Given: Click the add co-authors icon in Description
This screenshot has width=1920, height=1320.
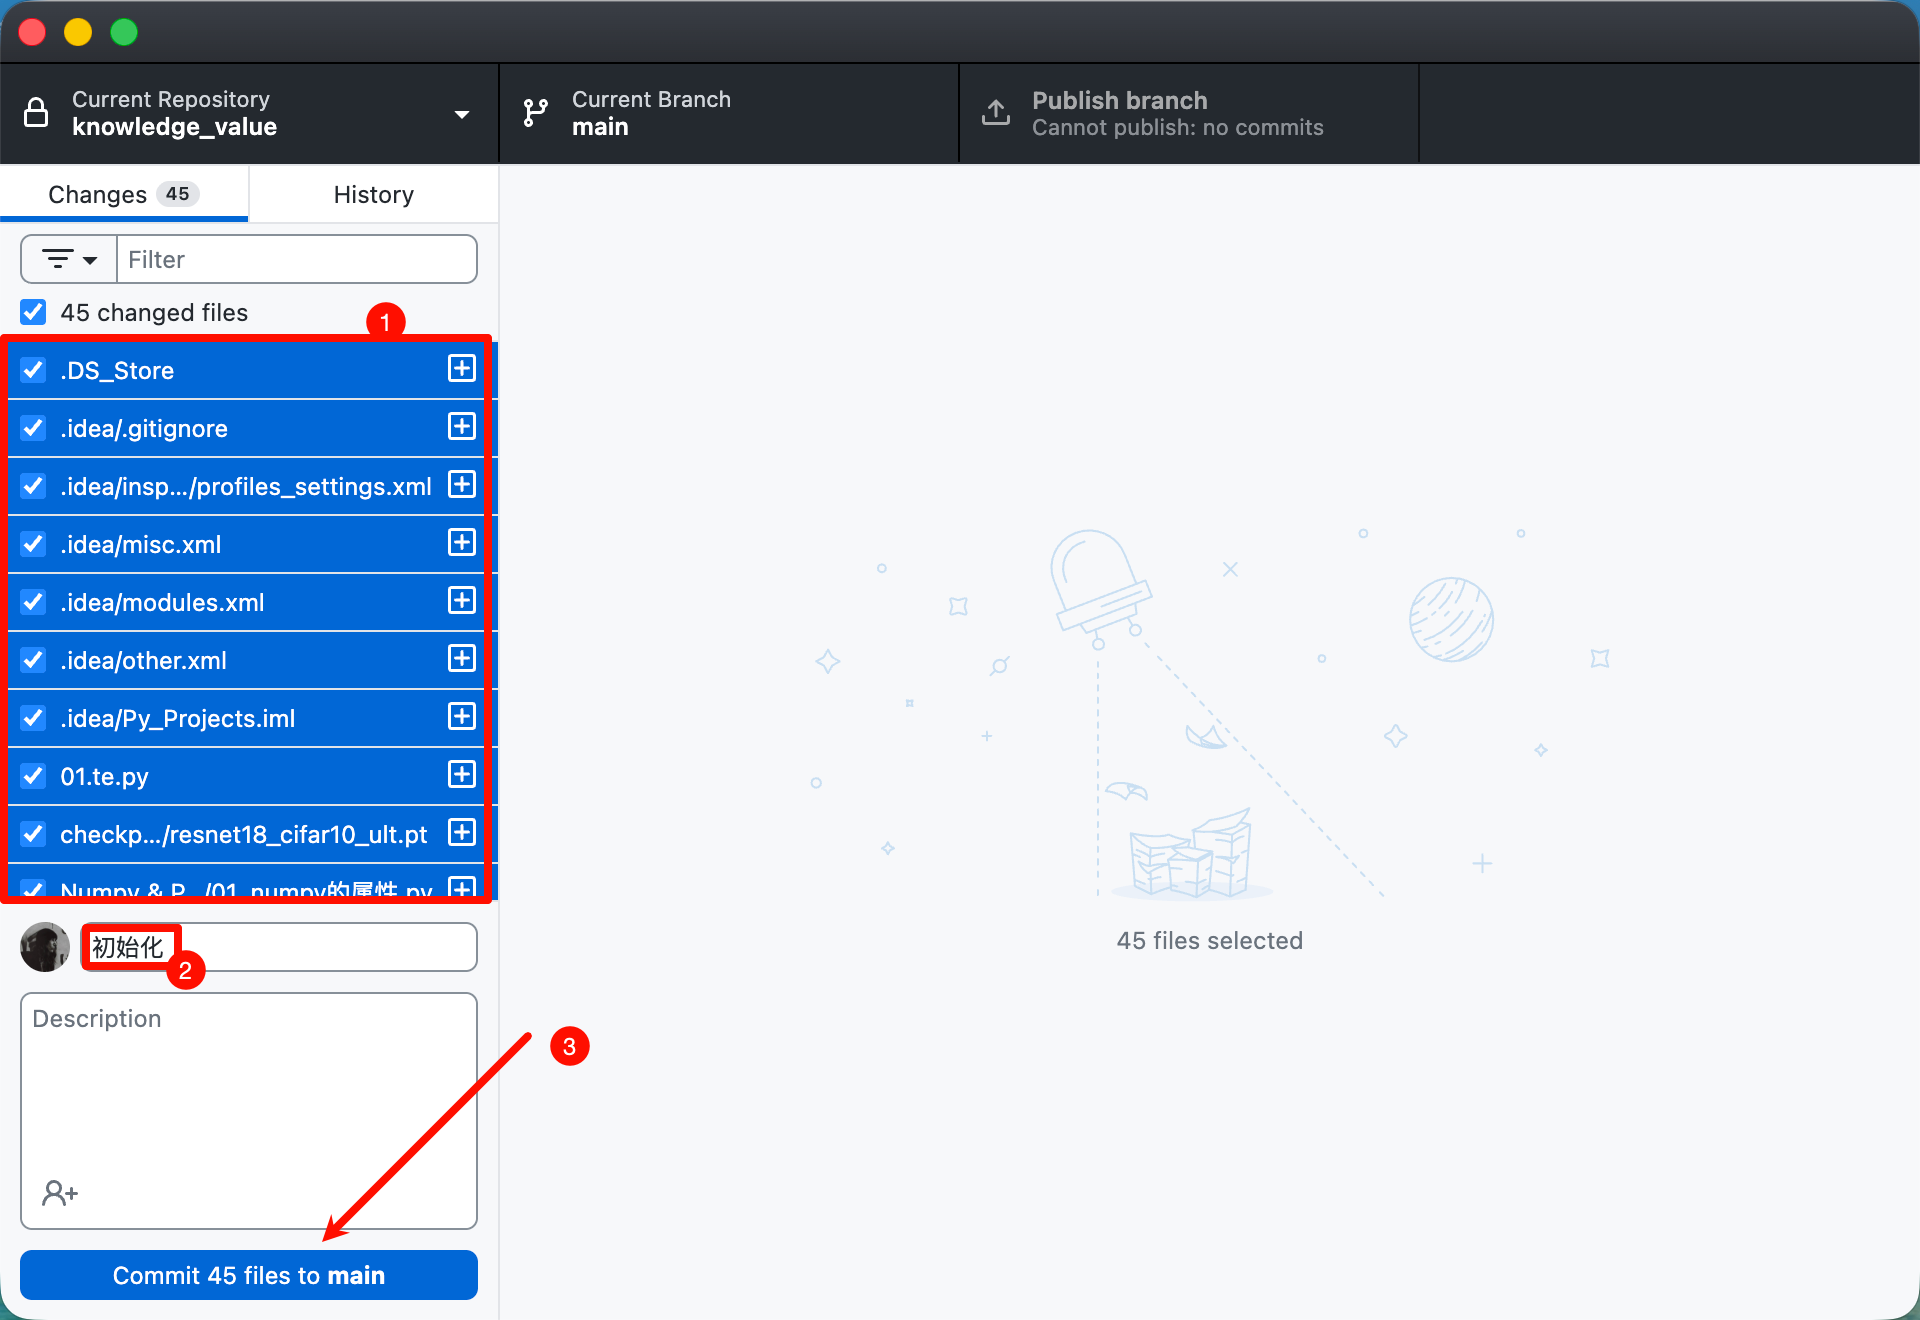Looking at the screenshot, I should pyautogui.click(x=59, y=1192).
